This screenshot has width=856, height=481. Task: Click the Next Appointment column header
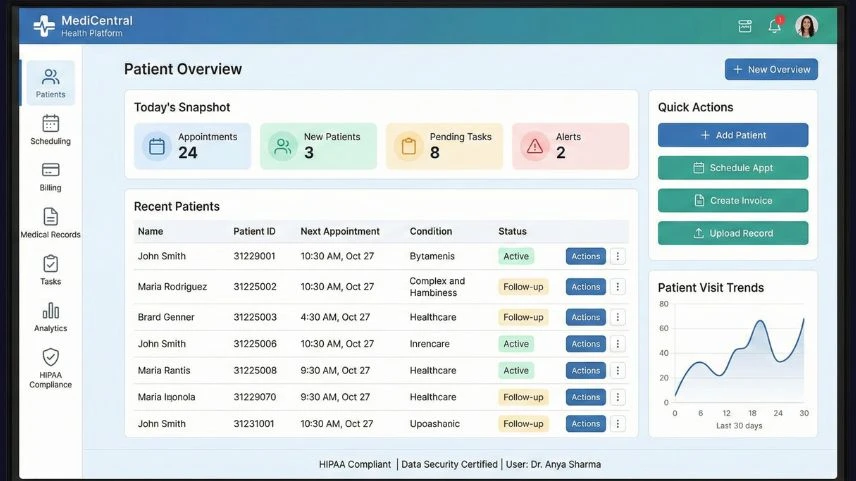click(340, 231)
